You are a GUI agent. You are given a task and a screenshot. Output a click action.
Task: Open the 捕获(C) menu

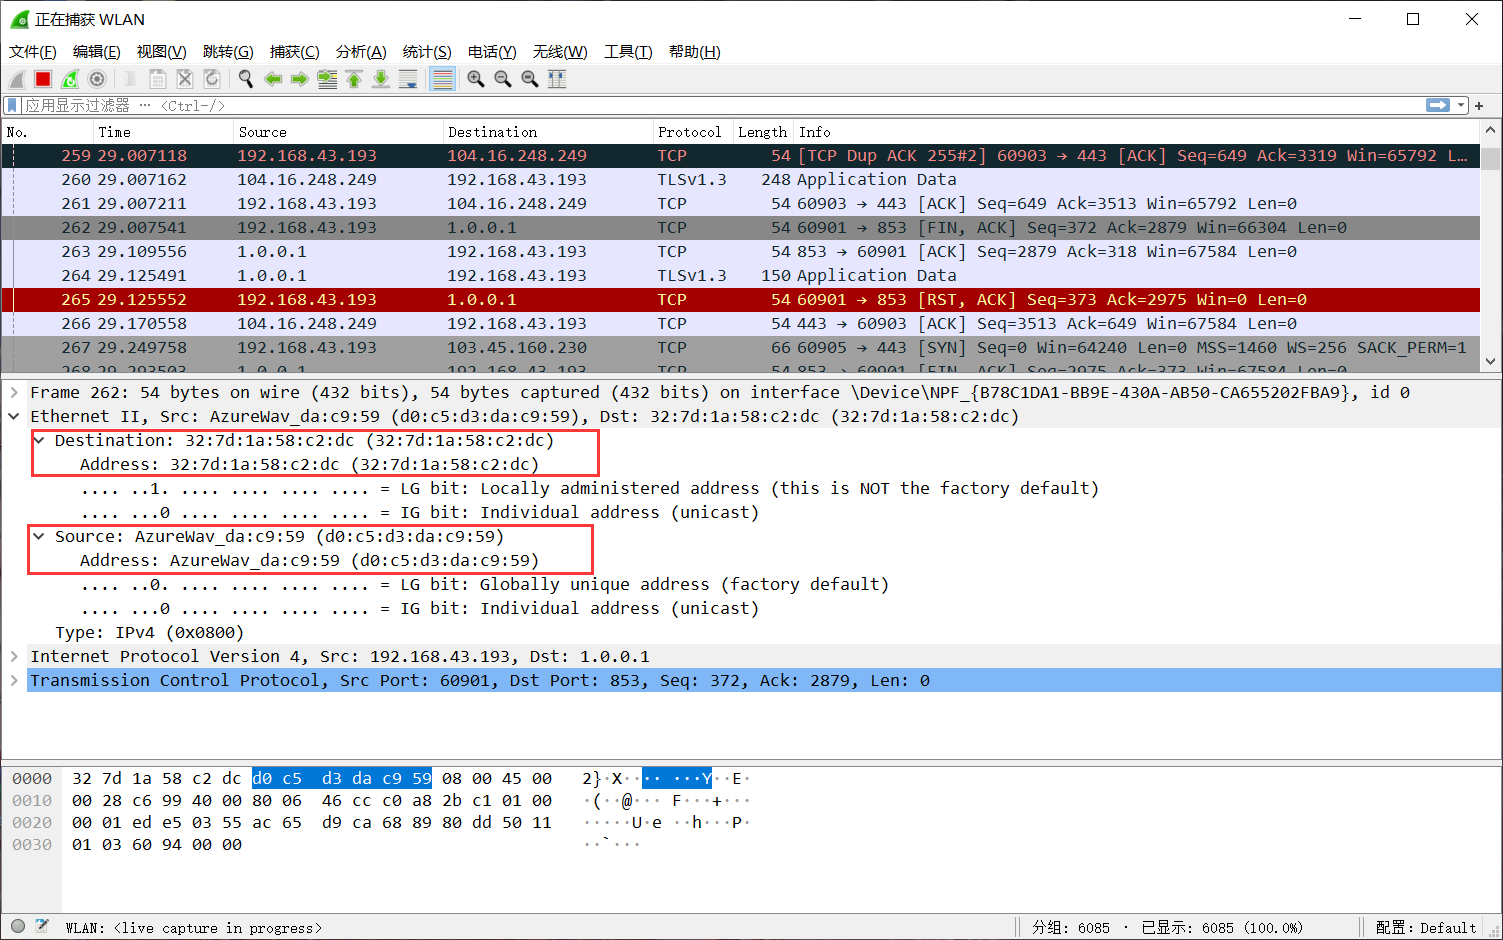click(x=294, y=52)
